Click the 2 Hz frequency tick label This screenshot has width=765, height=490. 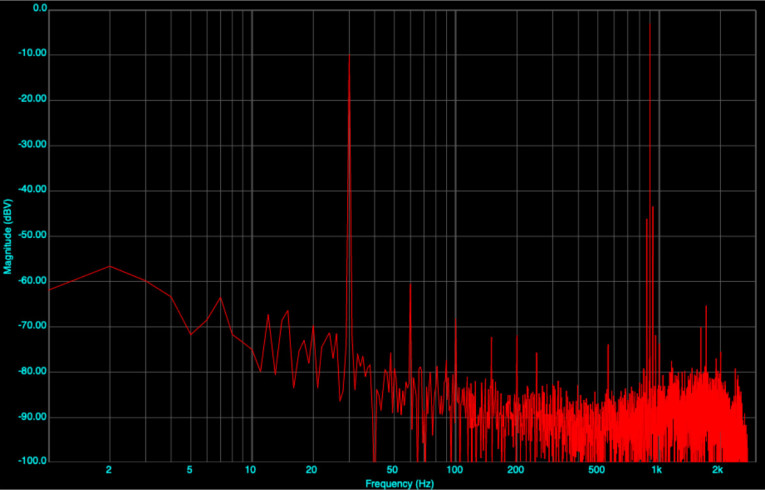[x=109, y=470]
